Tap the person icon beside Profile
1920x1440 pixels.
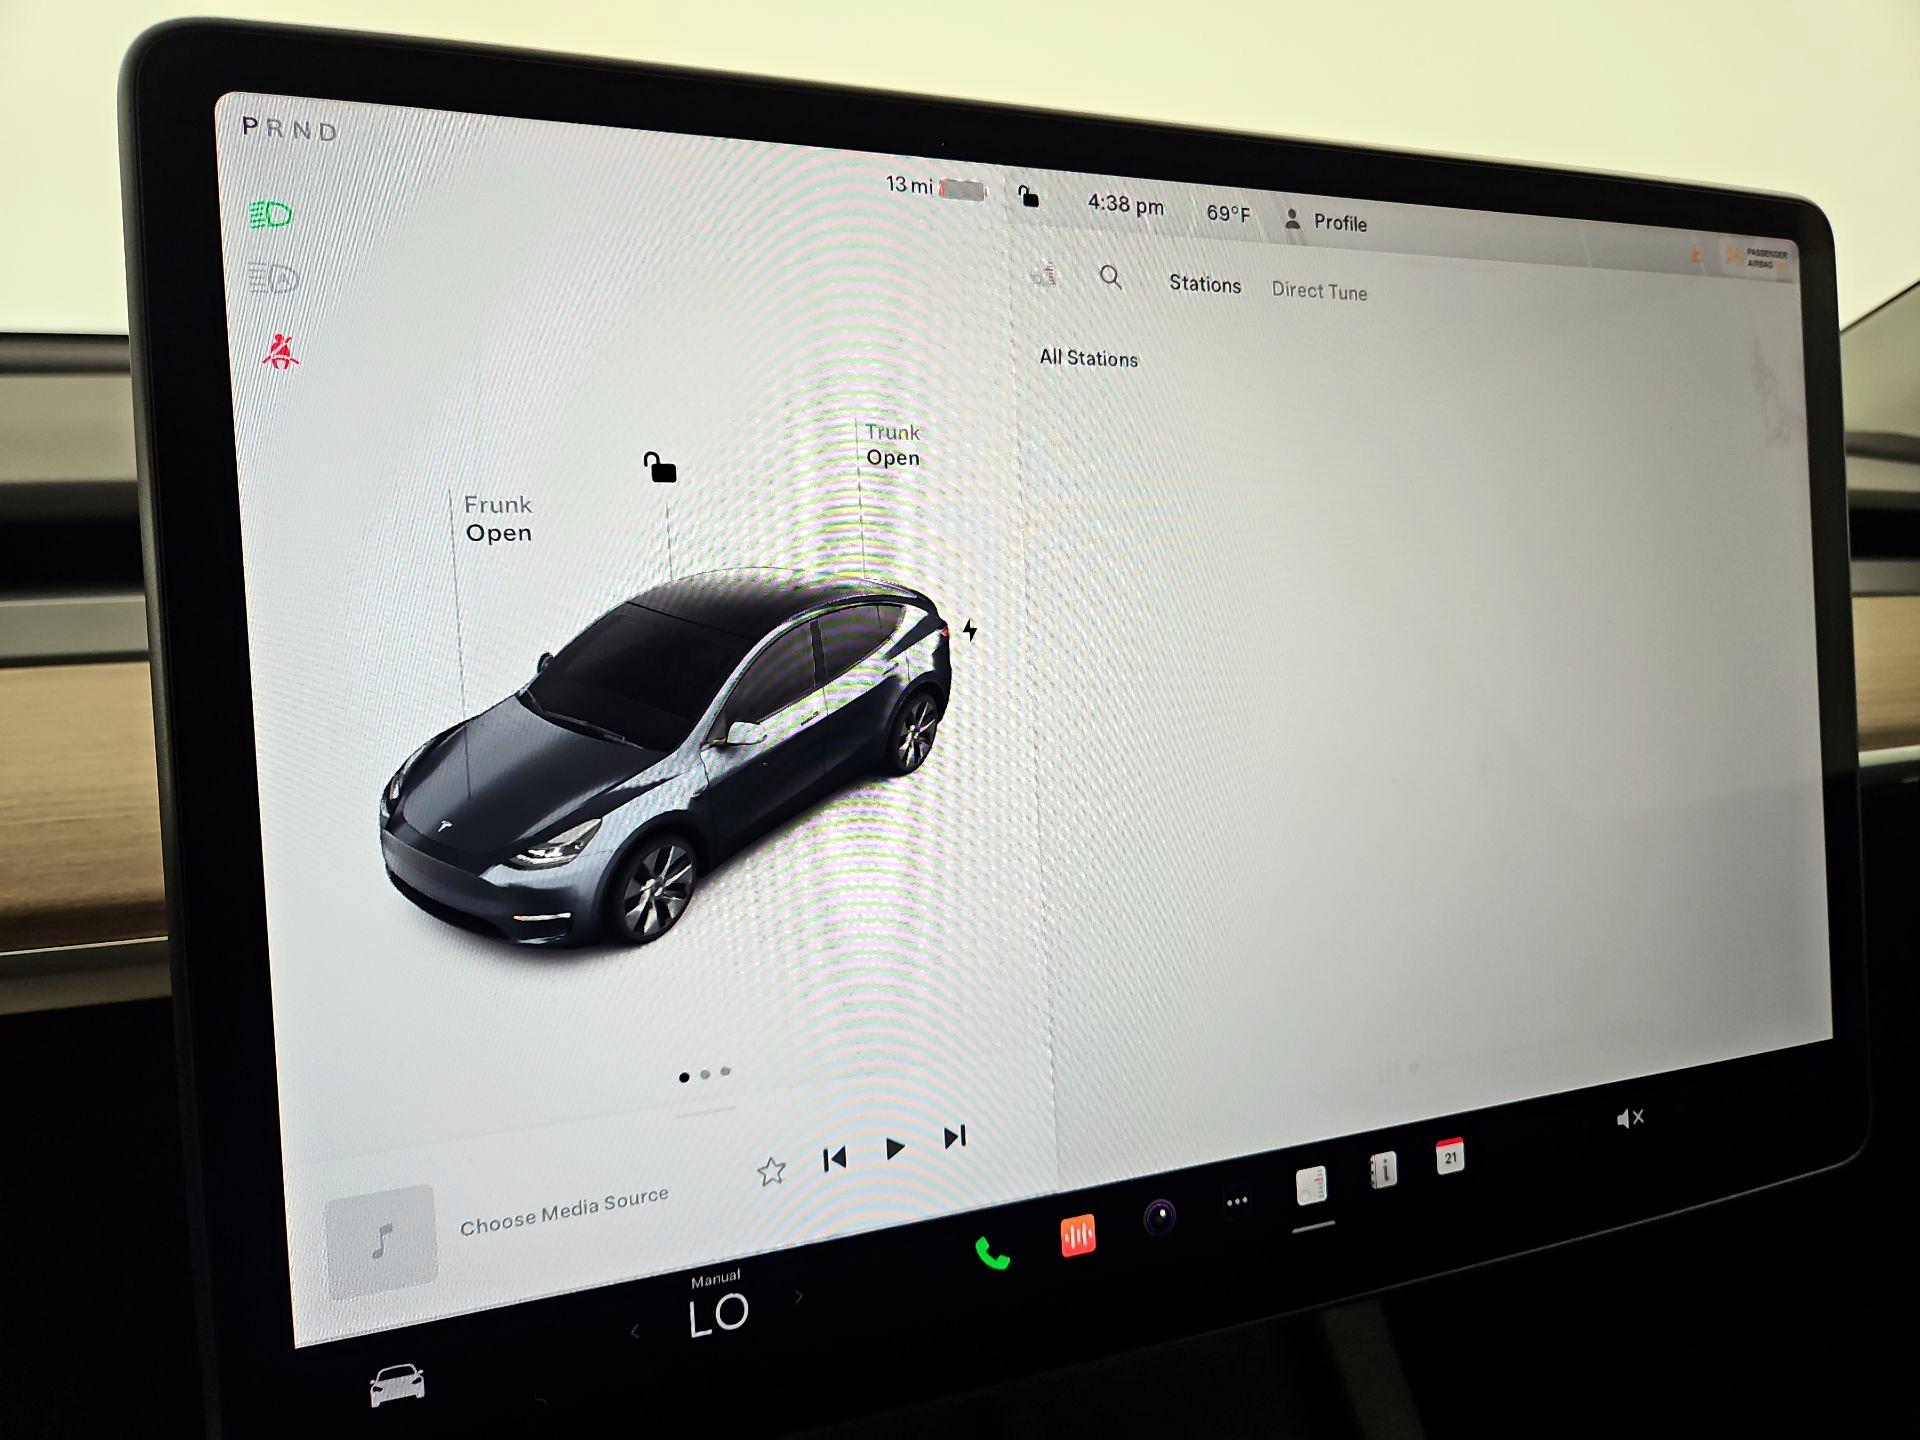tap(1292, 219)
